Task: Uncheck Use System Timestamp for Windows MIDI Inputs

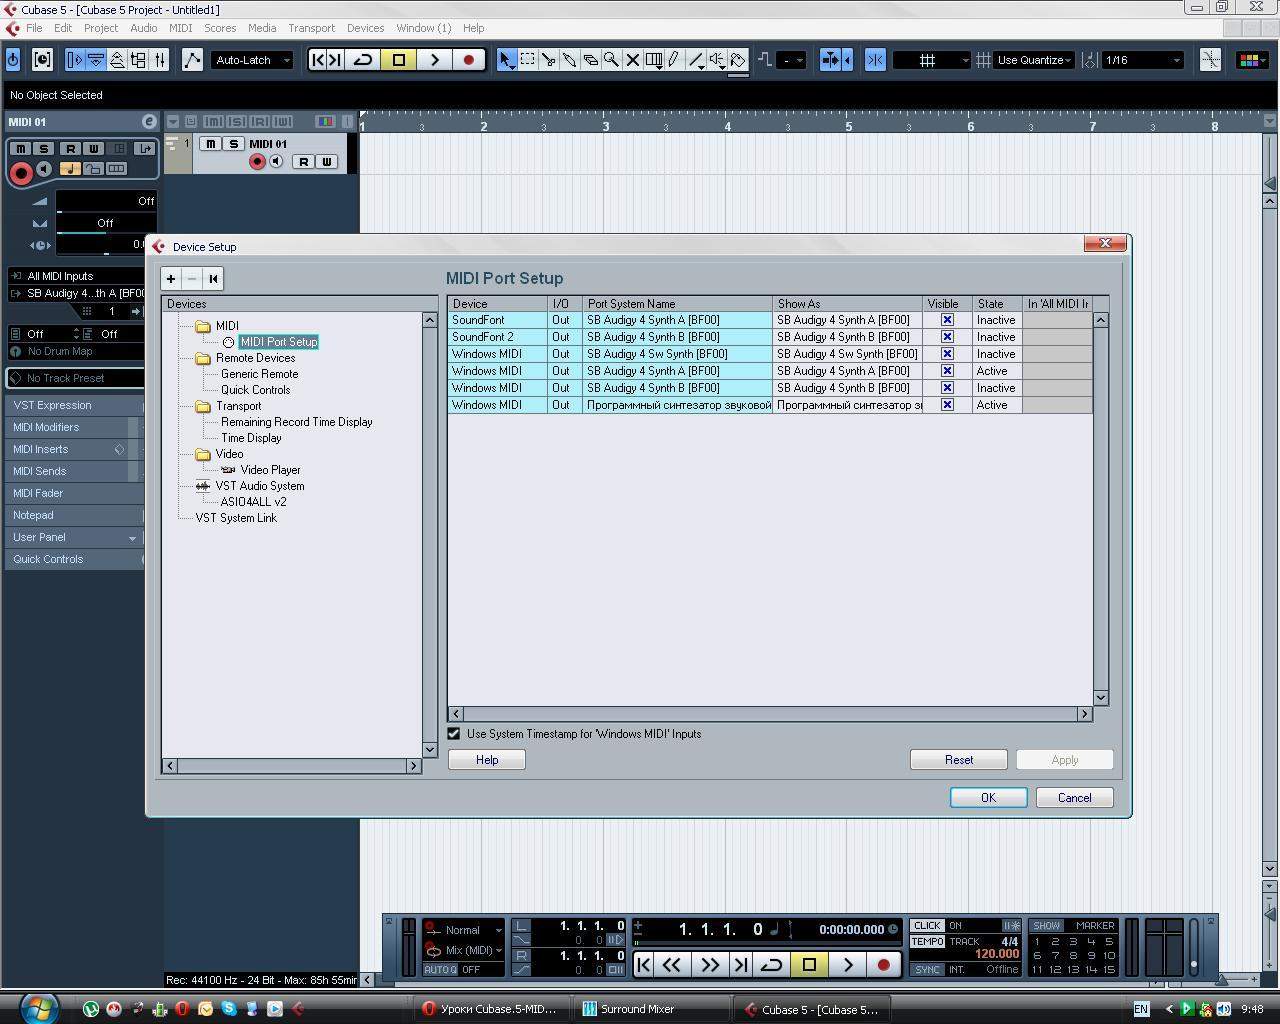Action: [x=454, y=734]
